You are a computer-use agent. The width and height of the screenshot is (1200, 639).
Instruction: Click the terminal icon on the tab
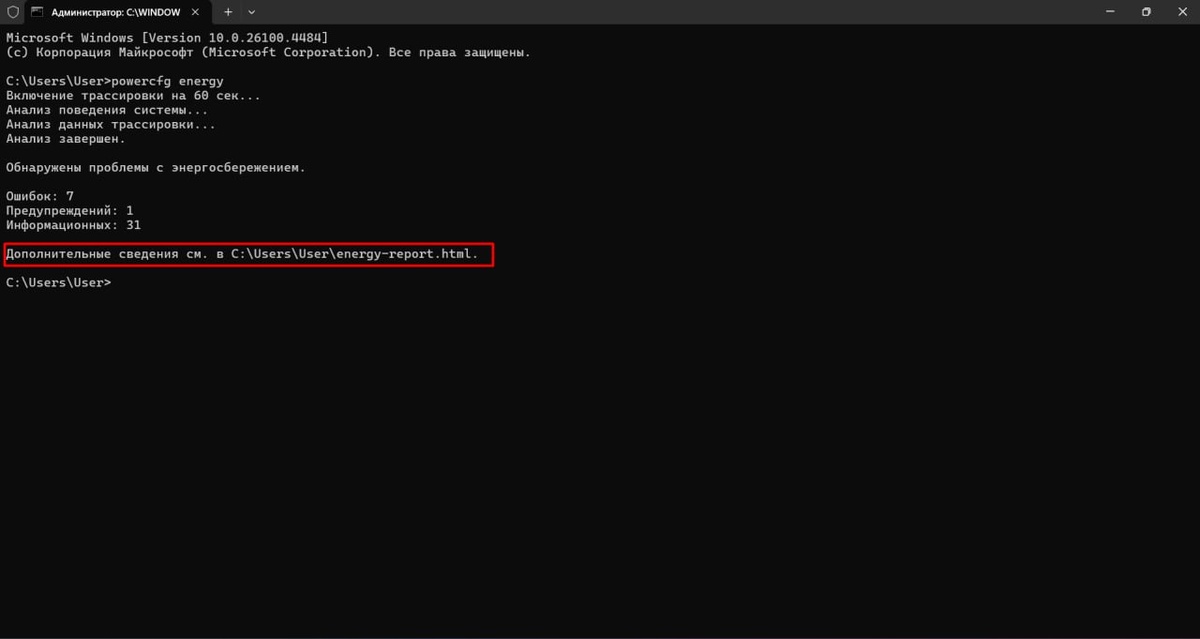pyautogui.click(x=37, y=12)
